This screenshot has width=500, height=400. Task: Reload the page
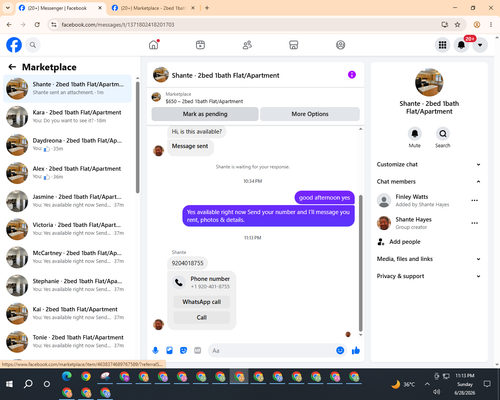coord(37,25)
